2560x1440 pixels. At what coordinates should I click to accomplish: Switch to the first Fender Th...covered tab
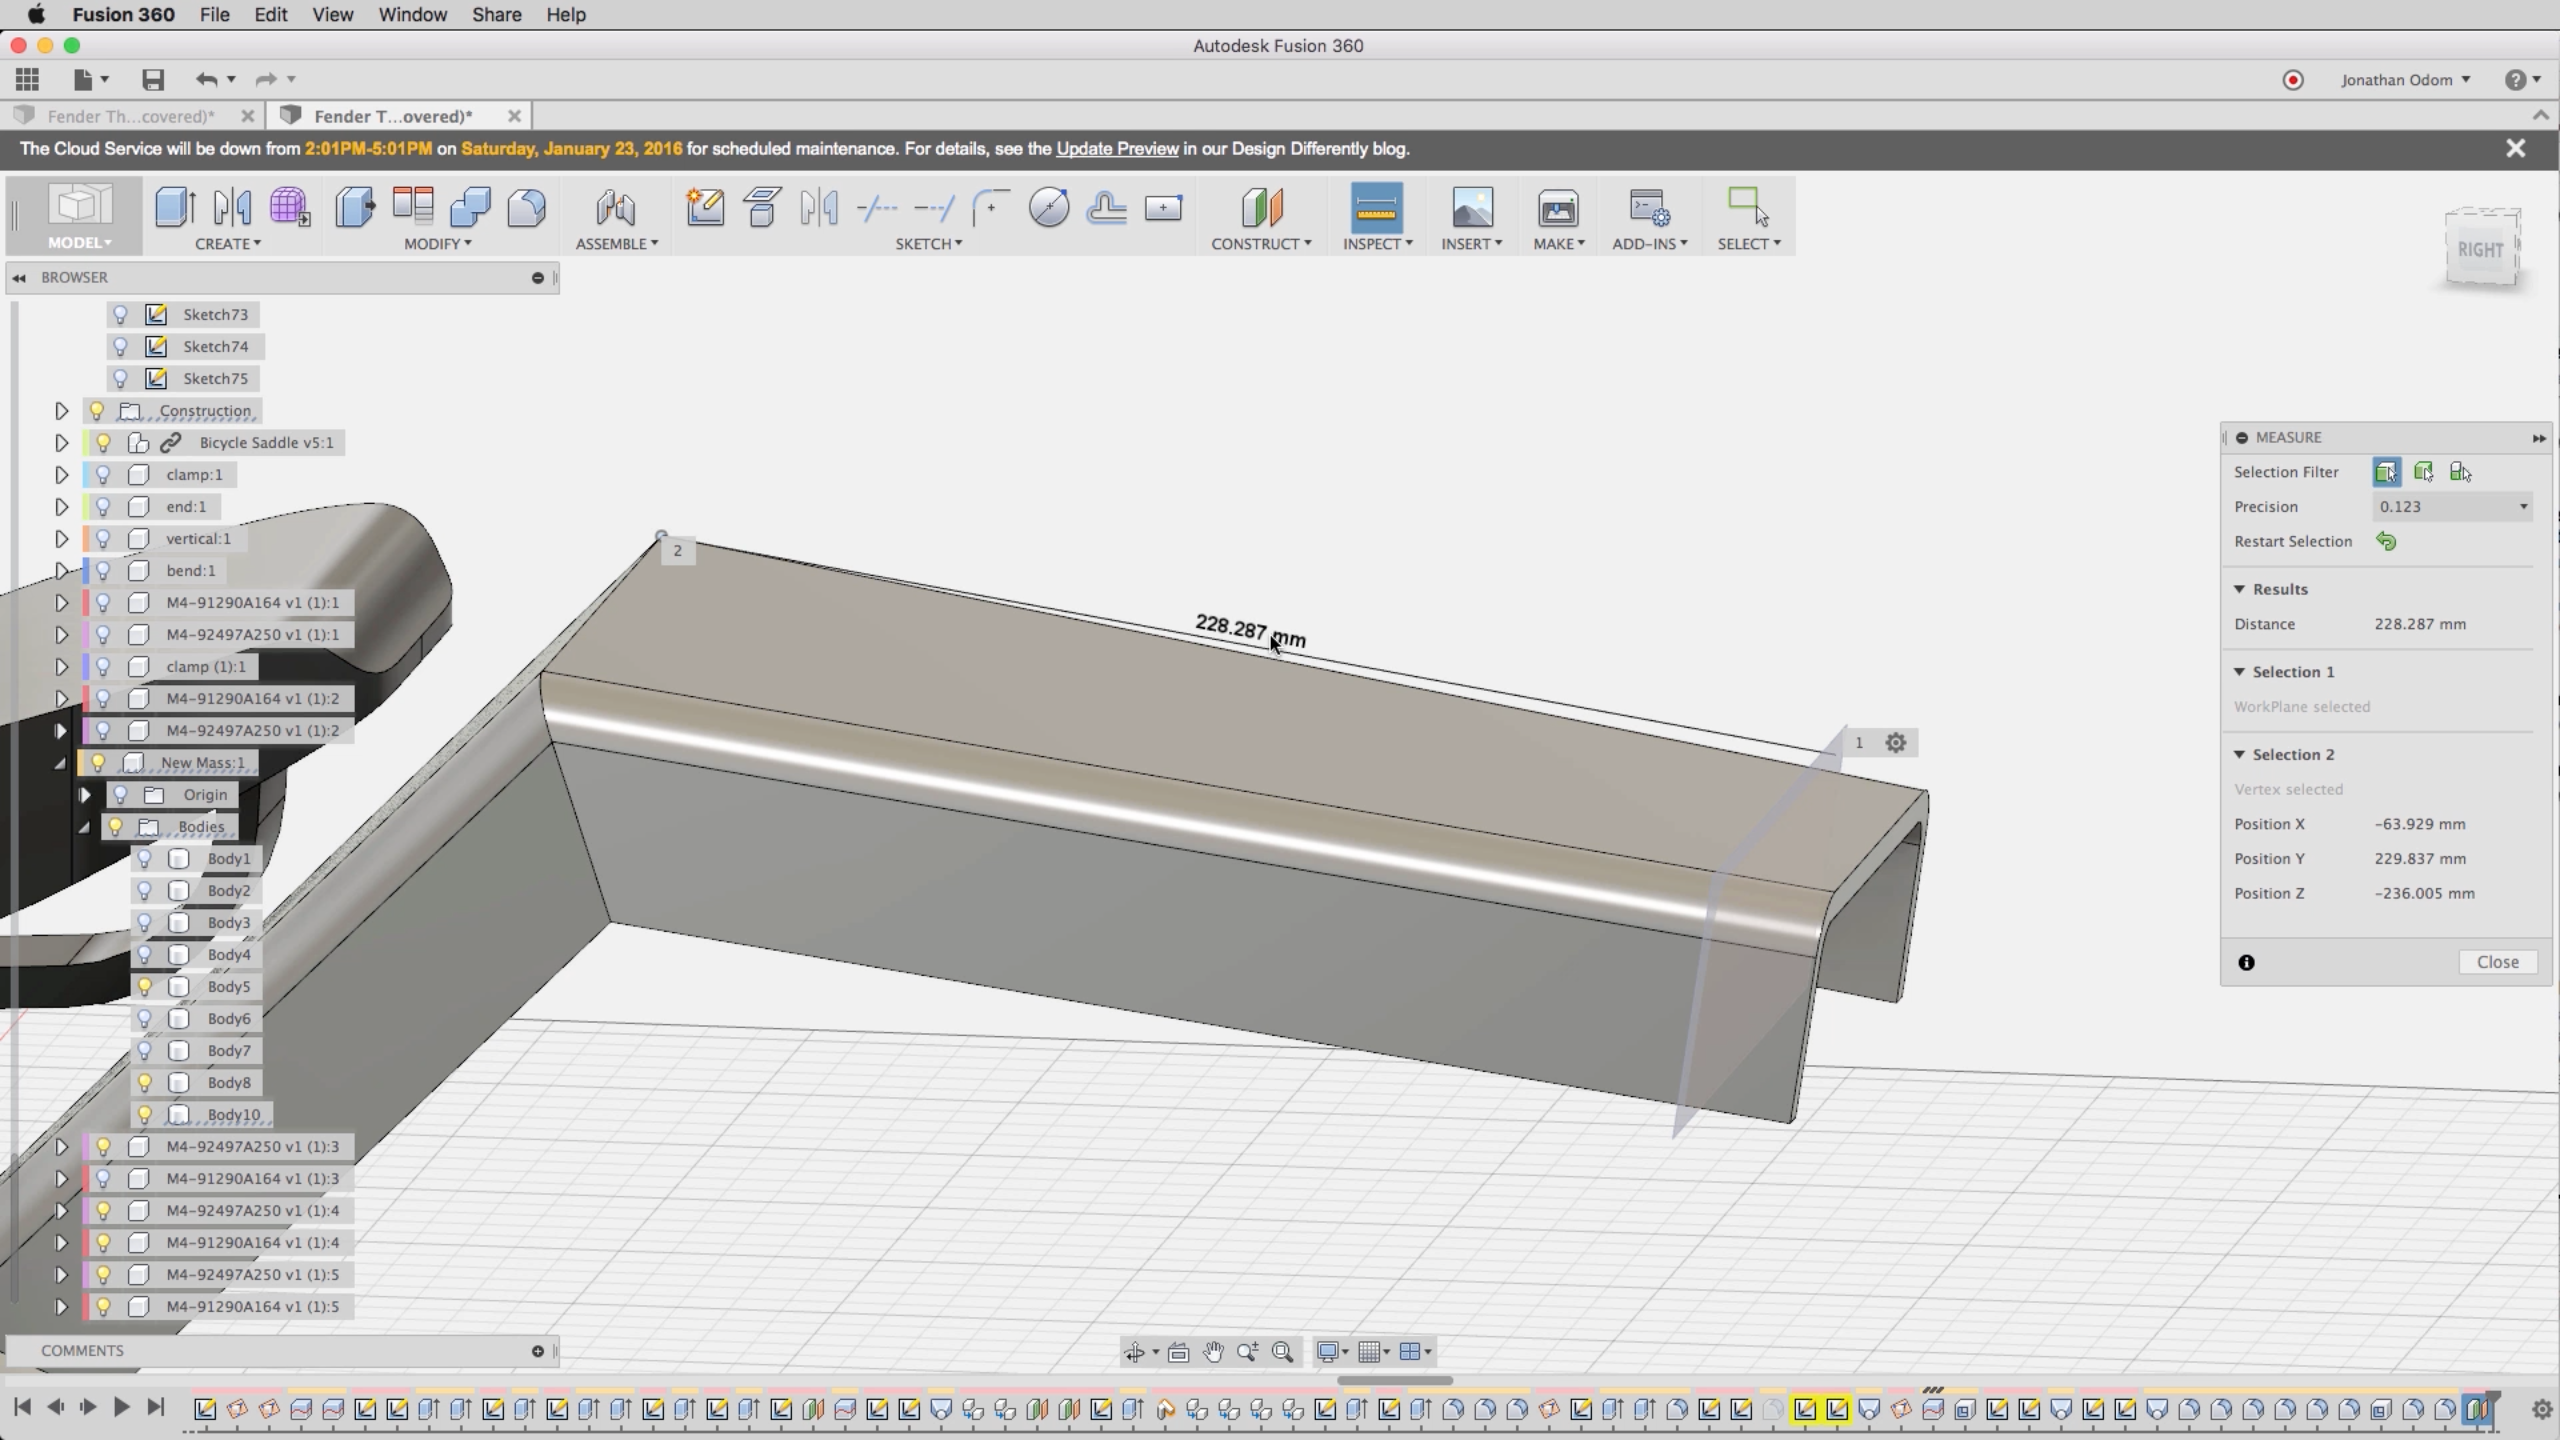(x=130, y=116)
